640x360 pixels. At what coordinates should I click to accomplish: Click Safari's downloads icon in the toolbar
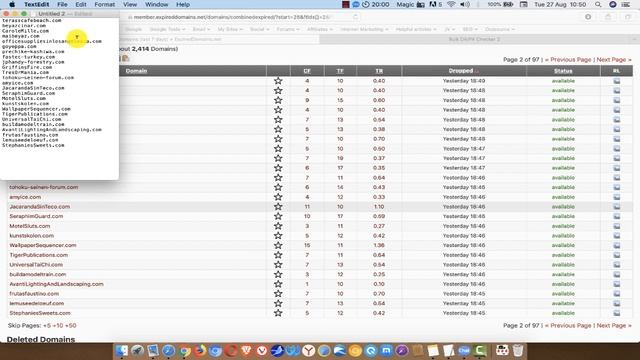(x=588, y=17)
